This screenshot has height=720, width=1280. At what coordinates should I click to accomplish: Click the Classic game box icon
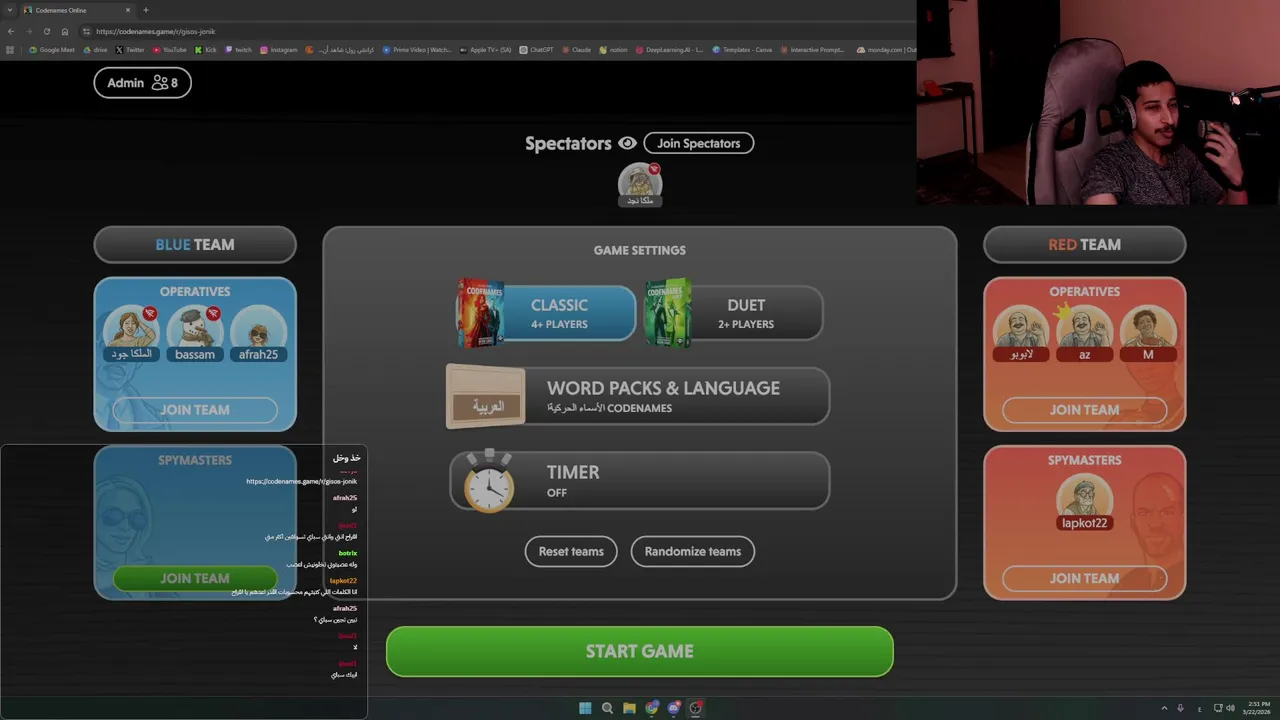480,313
